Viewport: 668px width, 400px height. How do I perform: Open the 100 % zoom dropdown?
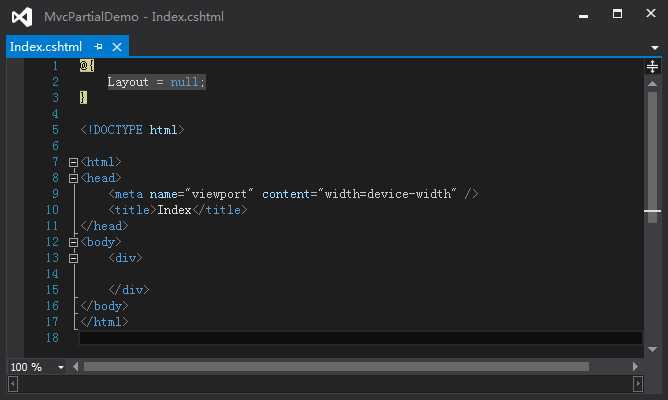click(x=61, y=367)
